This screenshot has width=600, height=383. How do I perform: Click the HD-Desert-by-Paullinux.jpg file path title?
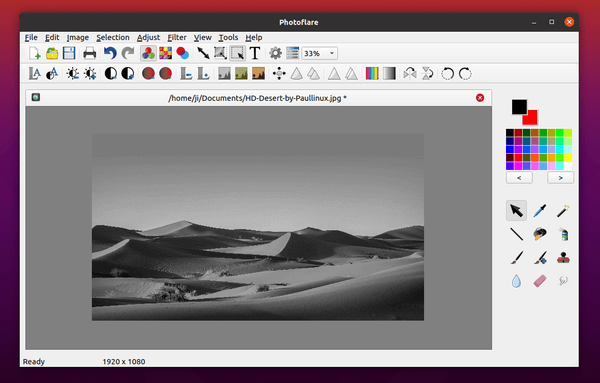[257, 98]
